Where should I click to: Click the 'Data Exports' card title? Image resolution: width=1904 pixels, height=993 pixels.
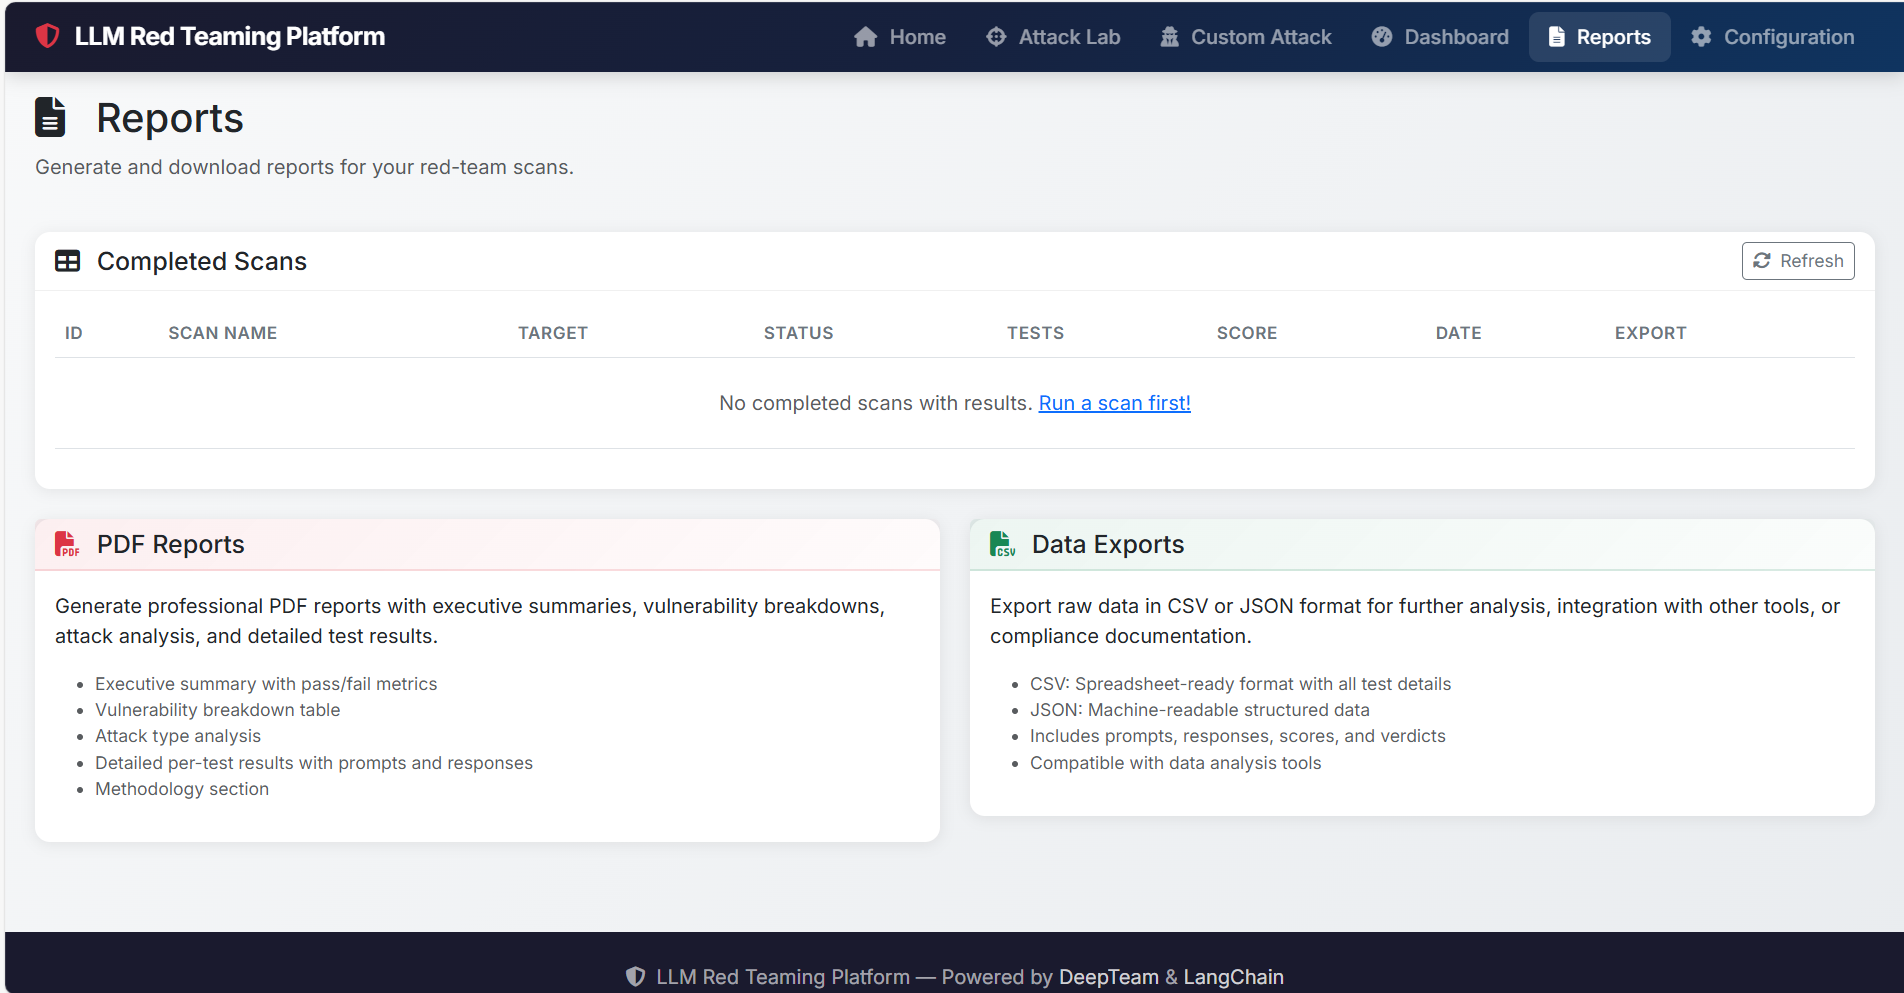(x=1108, y=544)
